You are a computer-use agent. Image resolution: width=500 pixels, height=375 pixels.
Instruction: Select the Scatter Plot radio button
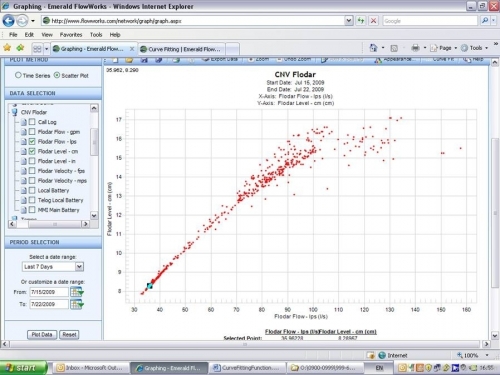pyautogui.click(x=57, y=75)
